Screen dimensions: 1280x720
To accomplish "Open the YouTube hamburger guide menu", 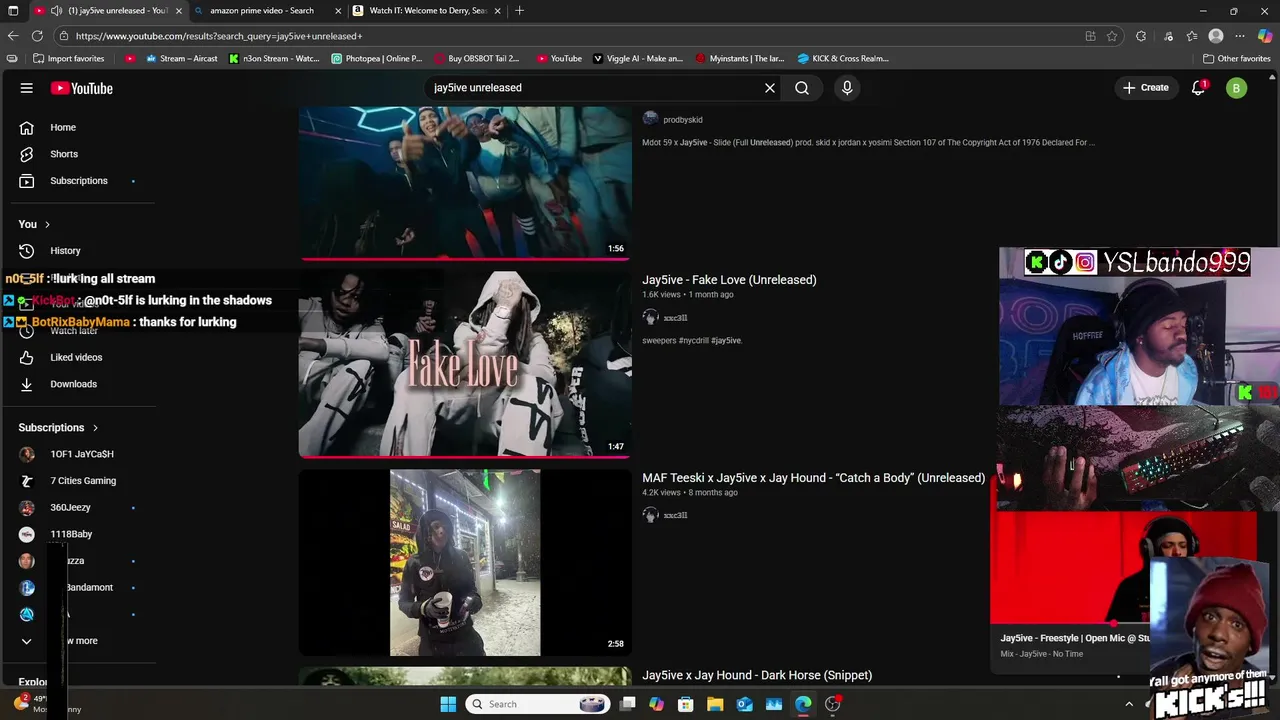I will tap(27, 88).
